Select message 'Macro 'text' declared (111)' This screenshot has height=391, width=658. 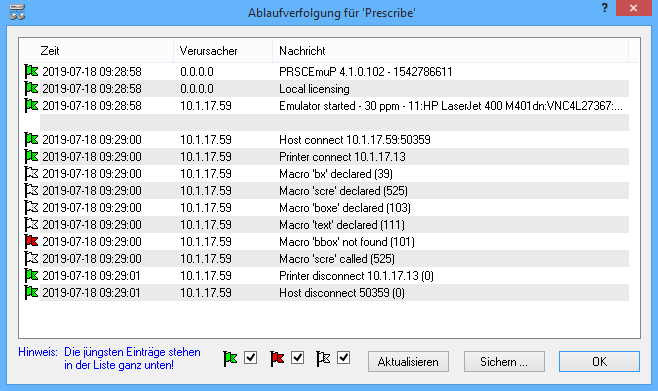point(342,225)
